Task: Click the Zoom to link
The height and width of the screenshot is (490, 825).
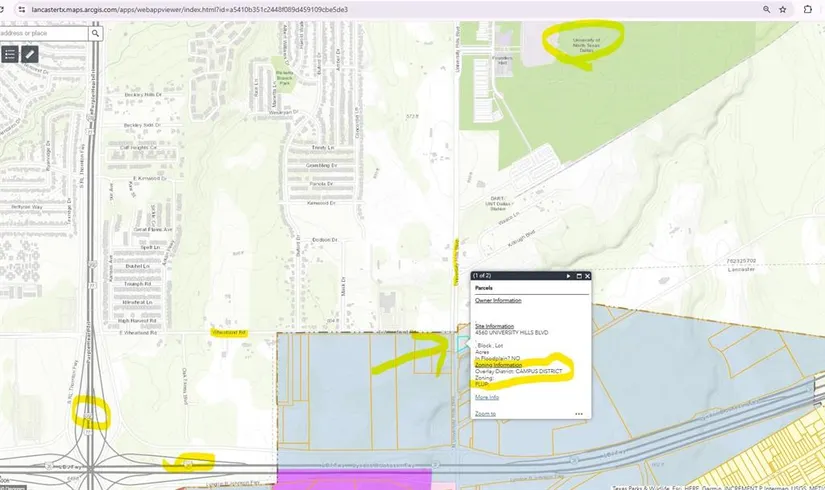Action: 485,413
